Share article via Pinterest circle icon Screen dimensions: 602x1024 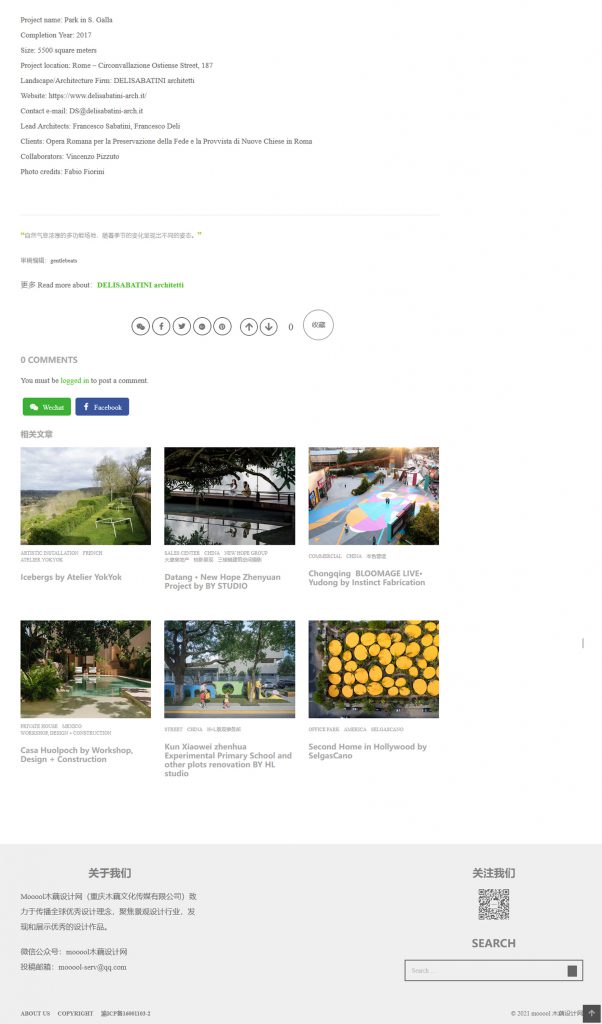click(222, 326)
